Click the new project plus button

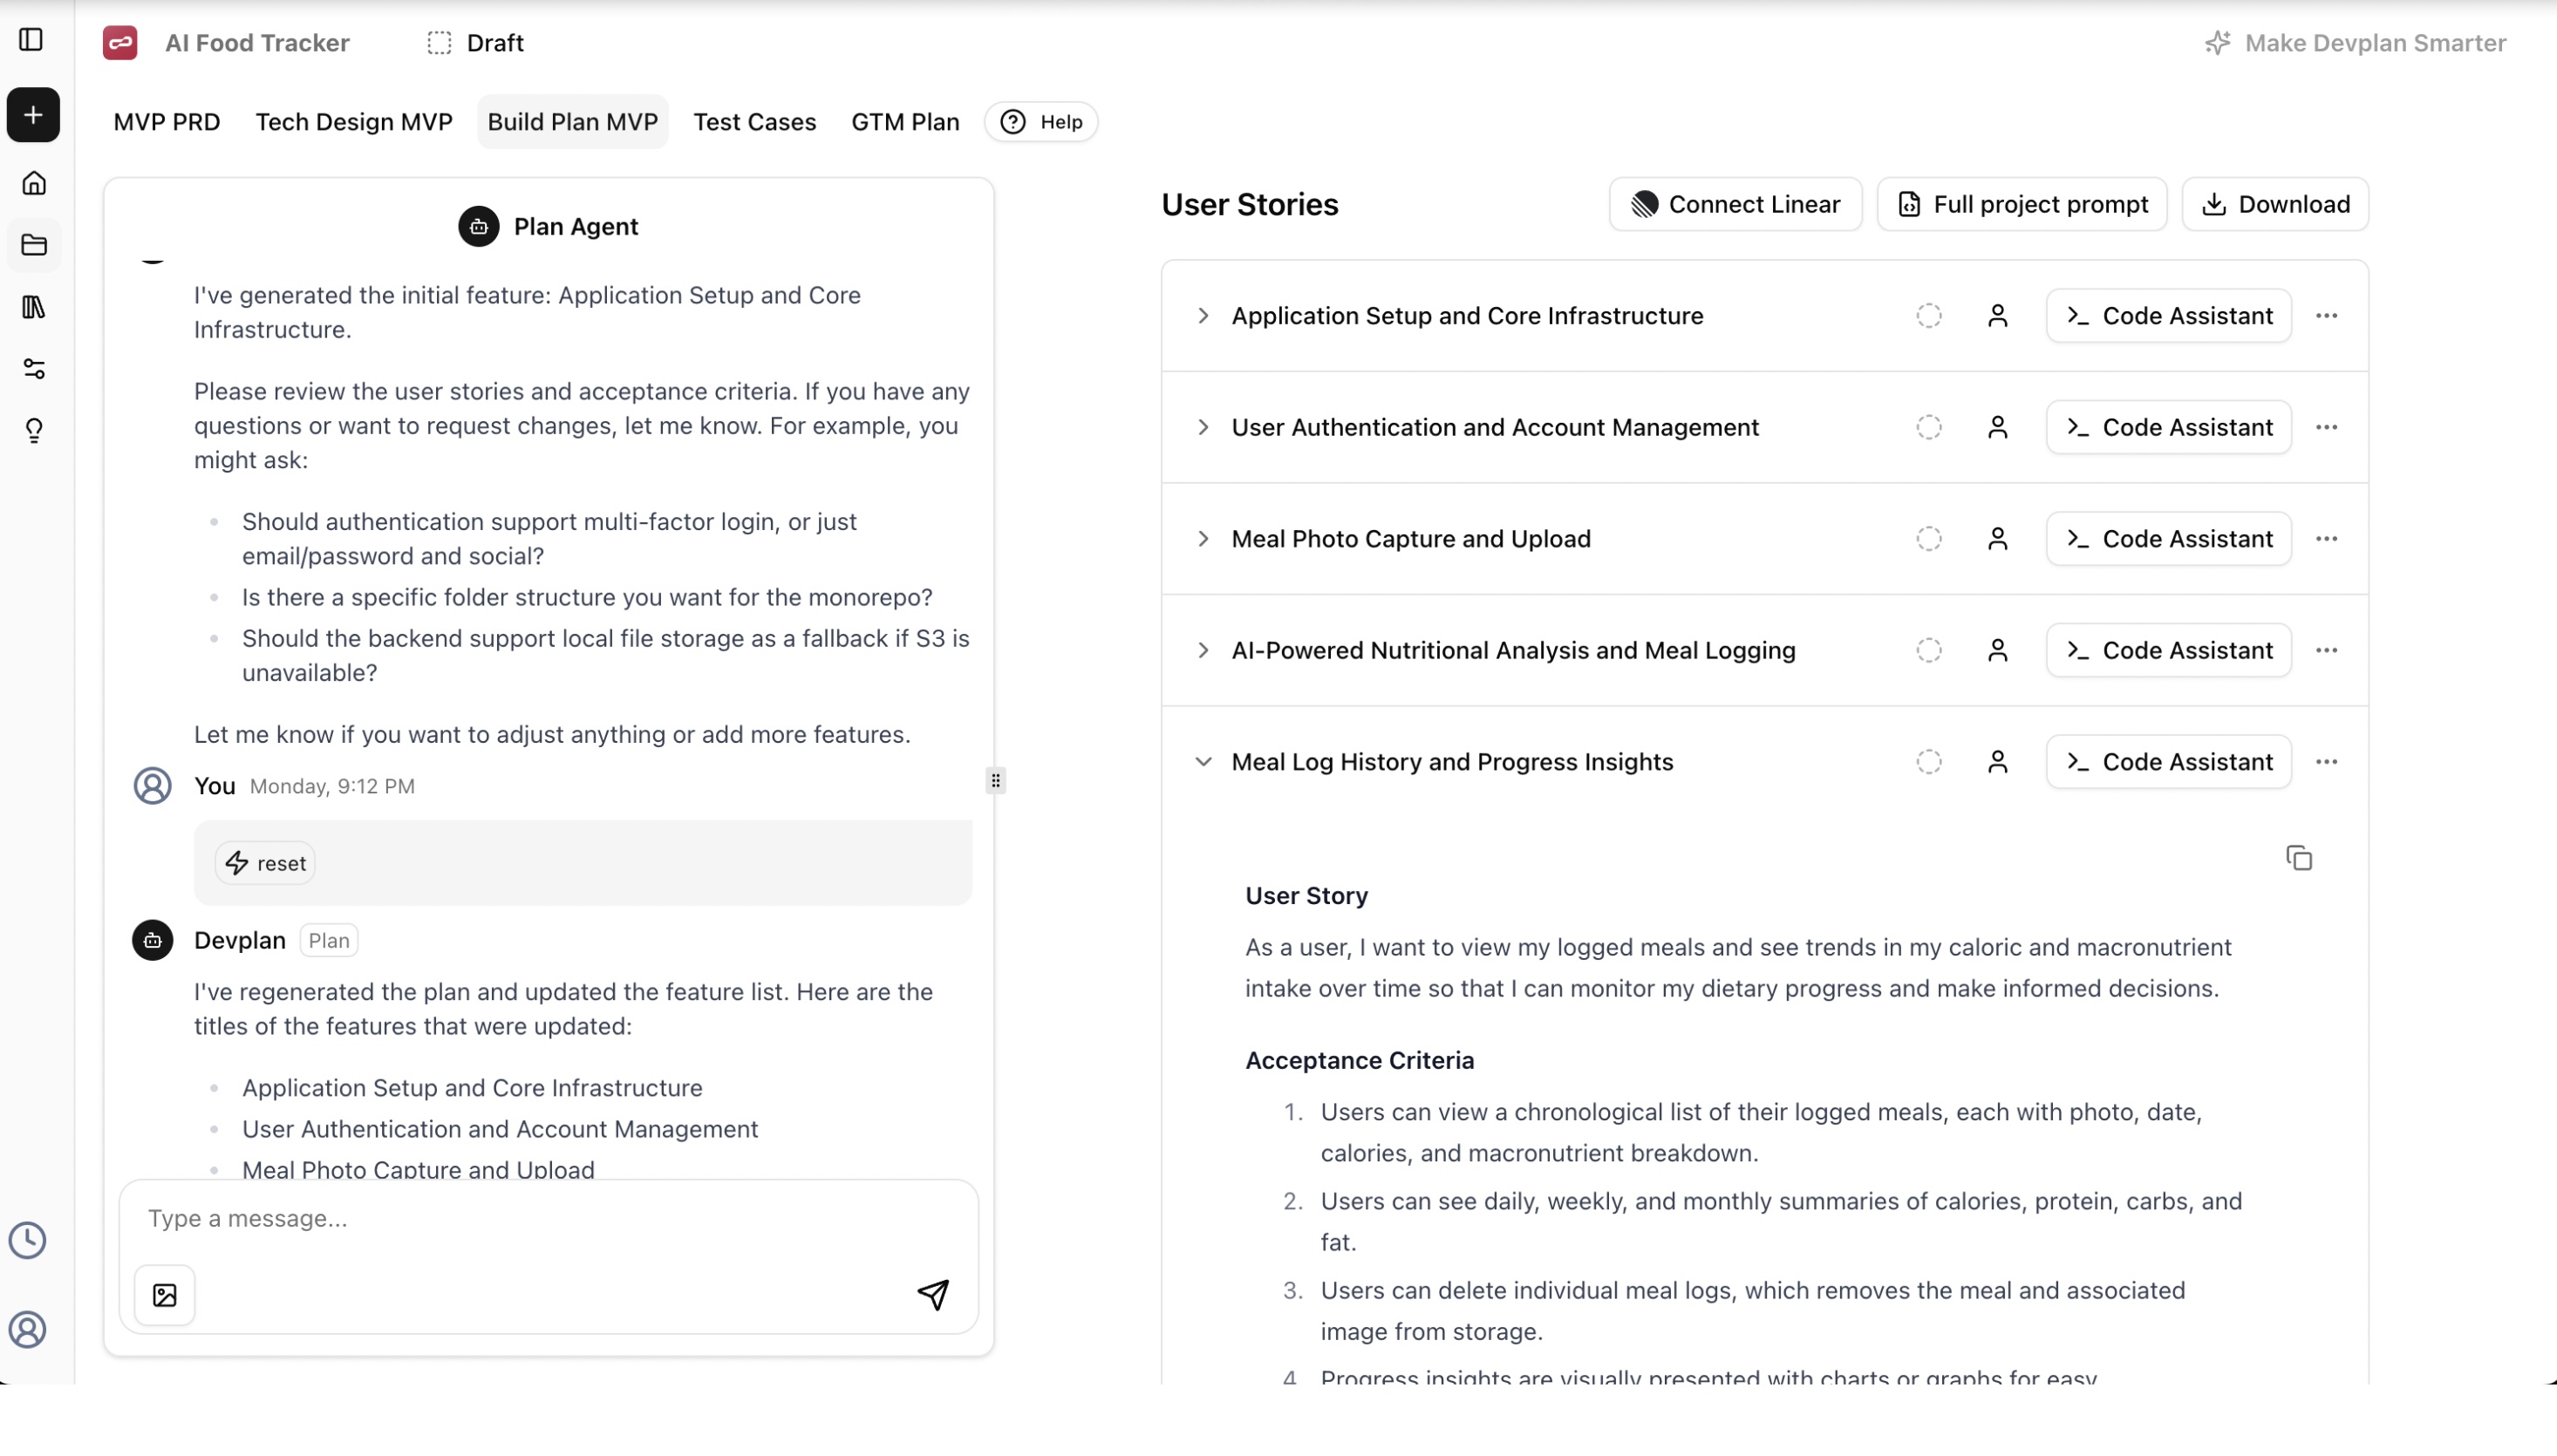pyautogui.click(x=33, y=115)
